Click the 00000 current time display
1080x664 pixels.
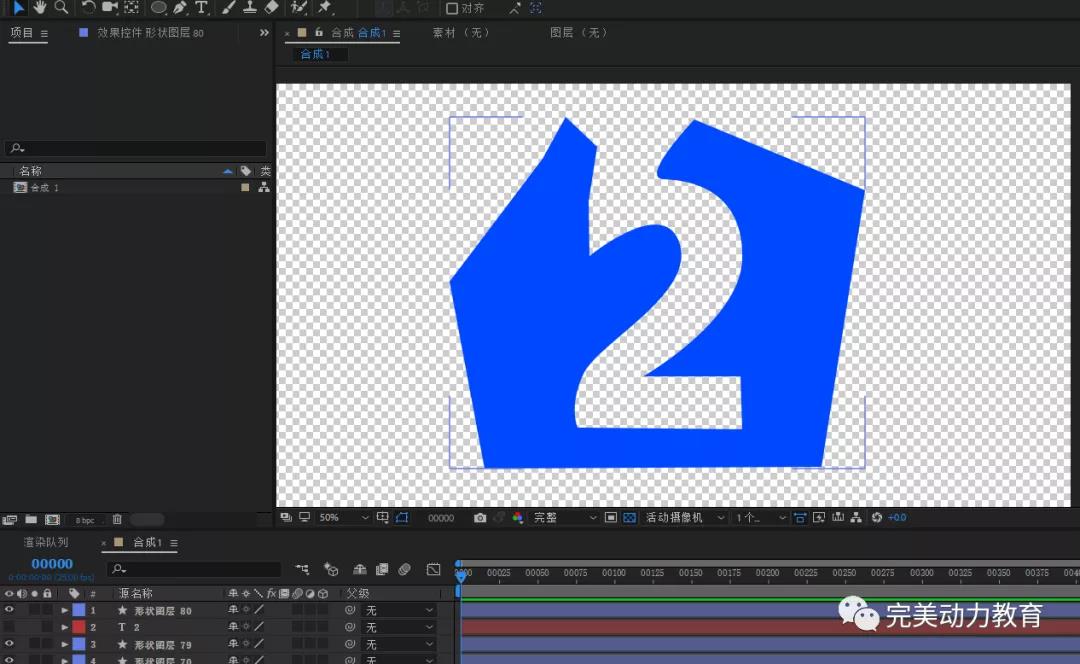pos(52,564)
